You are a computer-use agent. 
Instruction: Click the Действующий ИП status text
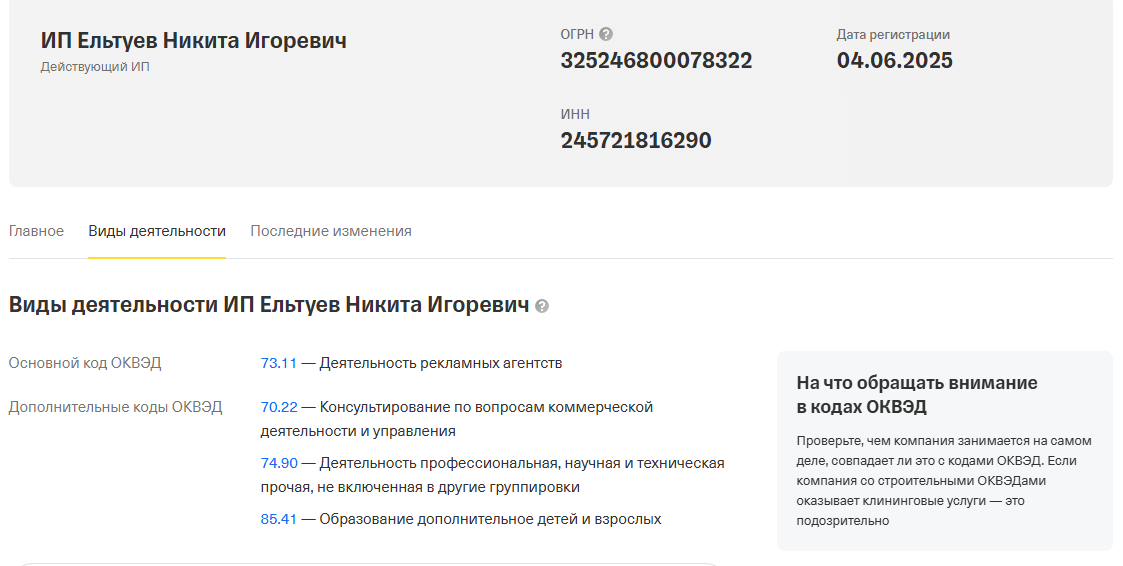point(95,67)
